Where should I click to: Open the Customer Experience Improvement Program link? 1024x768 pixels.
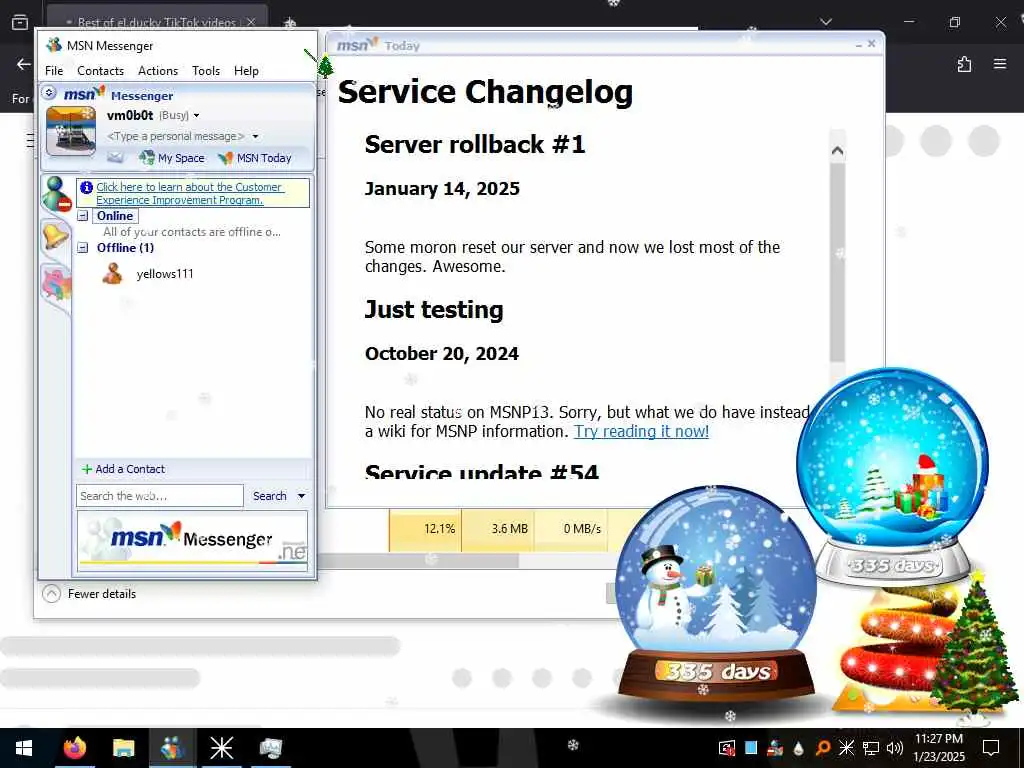click(x=189, y=193)
